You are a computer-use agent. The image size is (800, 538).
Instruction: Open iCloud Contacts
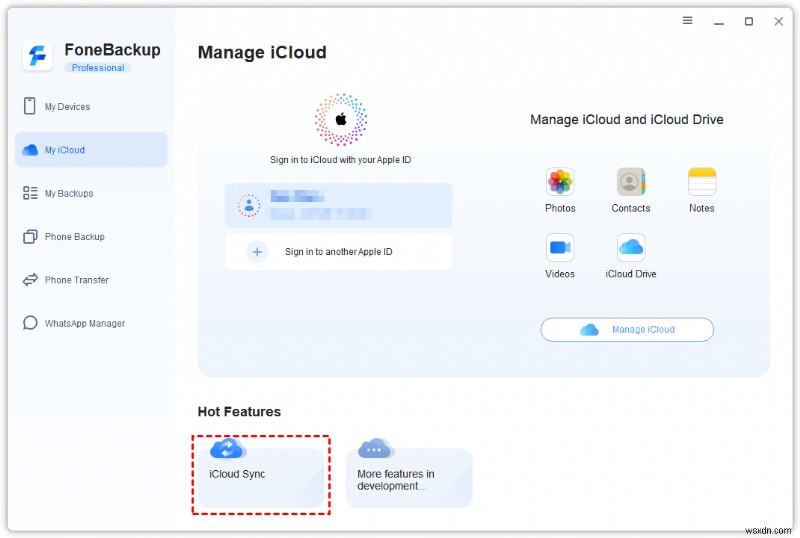(x=631, y=190)
